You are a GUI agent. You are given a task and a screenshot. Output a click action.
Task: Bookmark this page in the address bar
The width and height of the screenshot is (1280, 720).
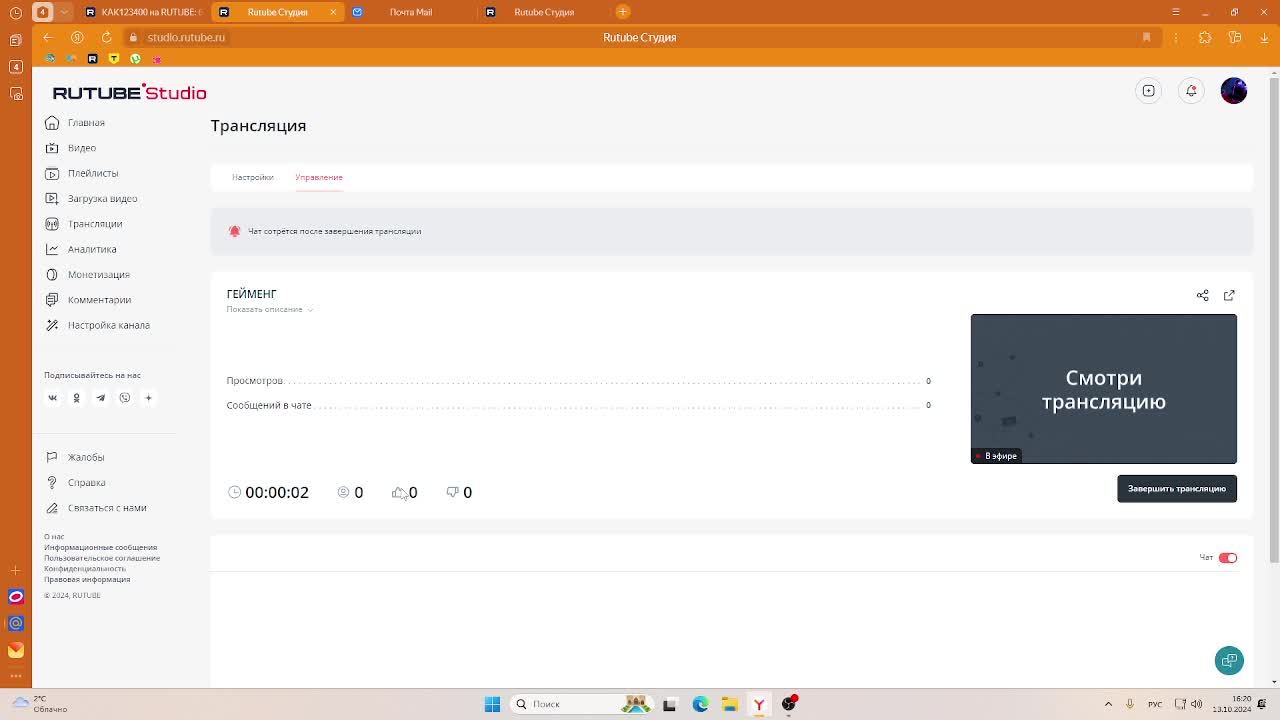click(1147, 37)
